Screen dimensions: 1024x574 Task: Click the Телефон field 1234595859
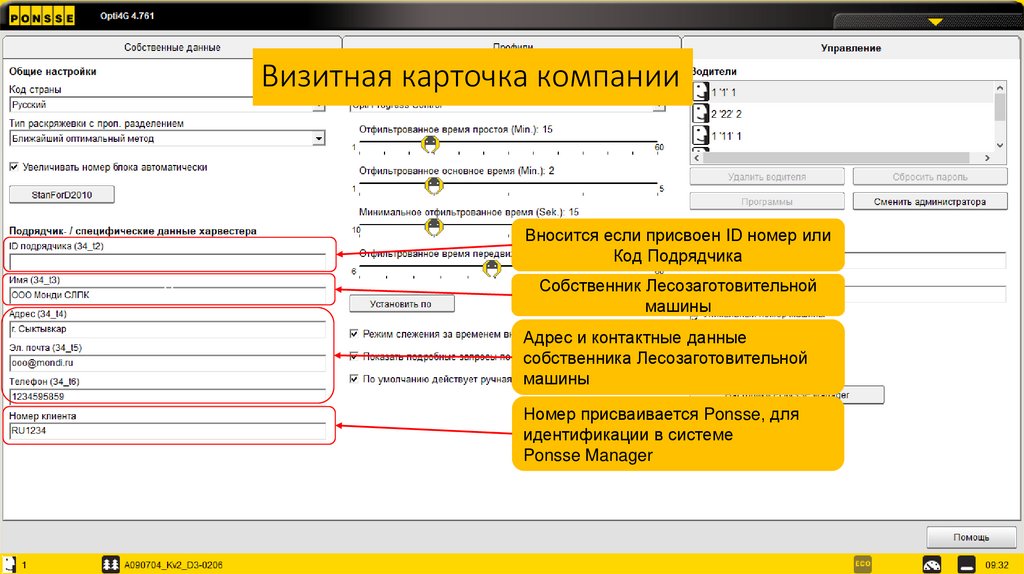coord(168,396)
